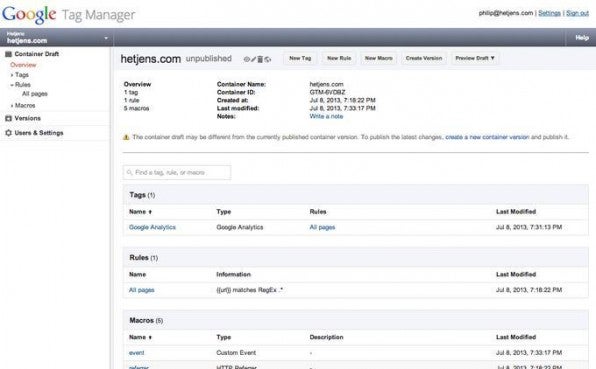The image size is (596, 369).
Task: Expand the Macros tree node arrow
Action: pos(12,106)
